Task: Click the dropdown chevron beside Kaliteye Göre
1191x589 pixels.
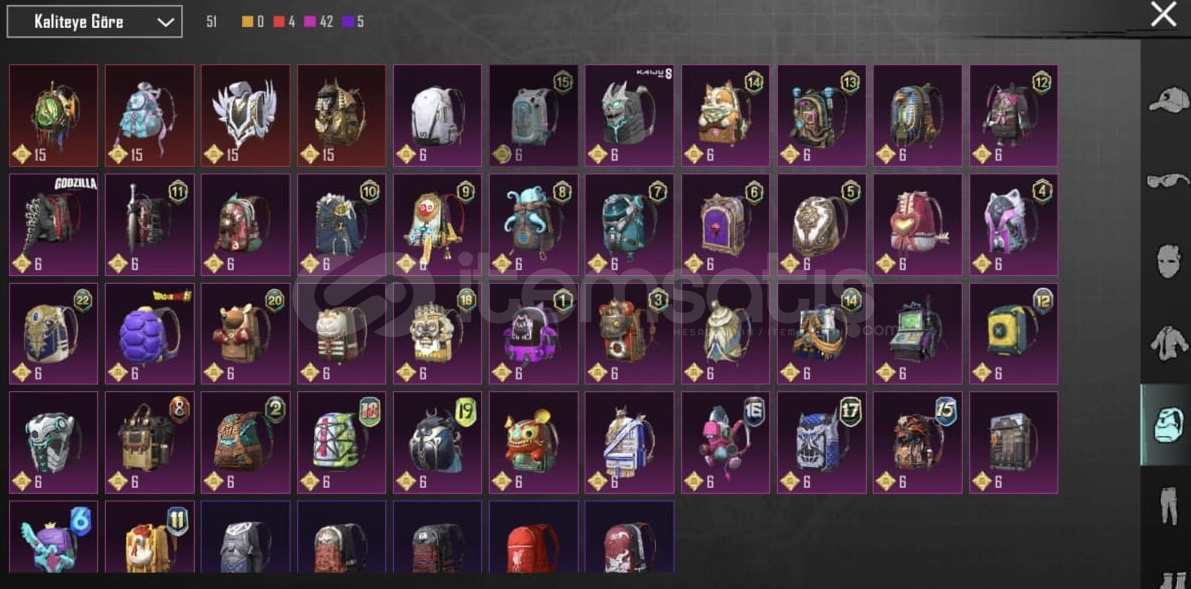Action: coord(165,23)
